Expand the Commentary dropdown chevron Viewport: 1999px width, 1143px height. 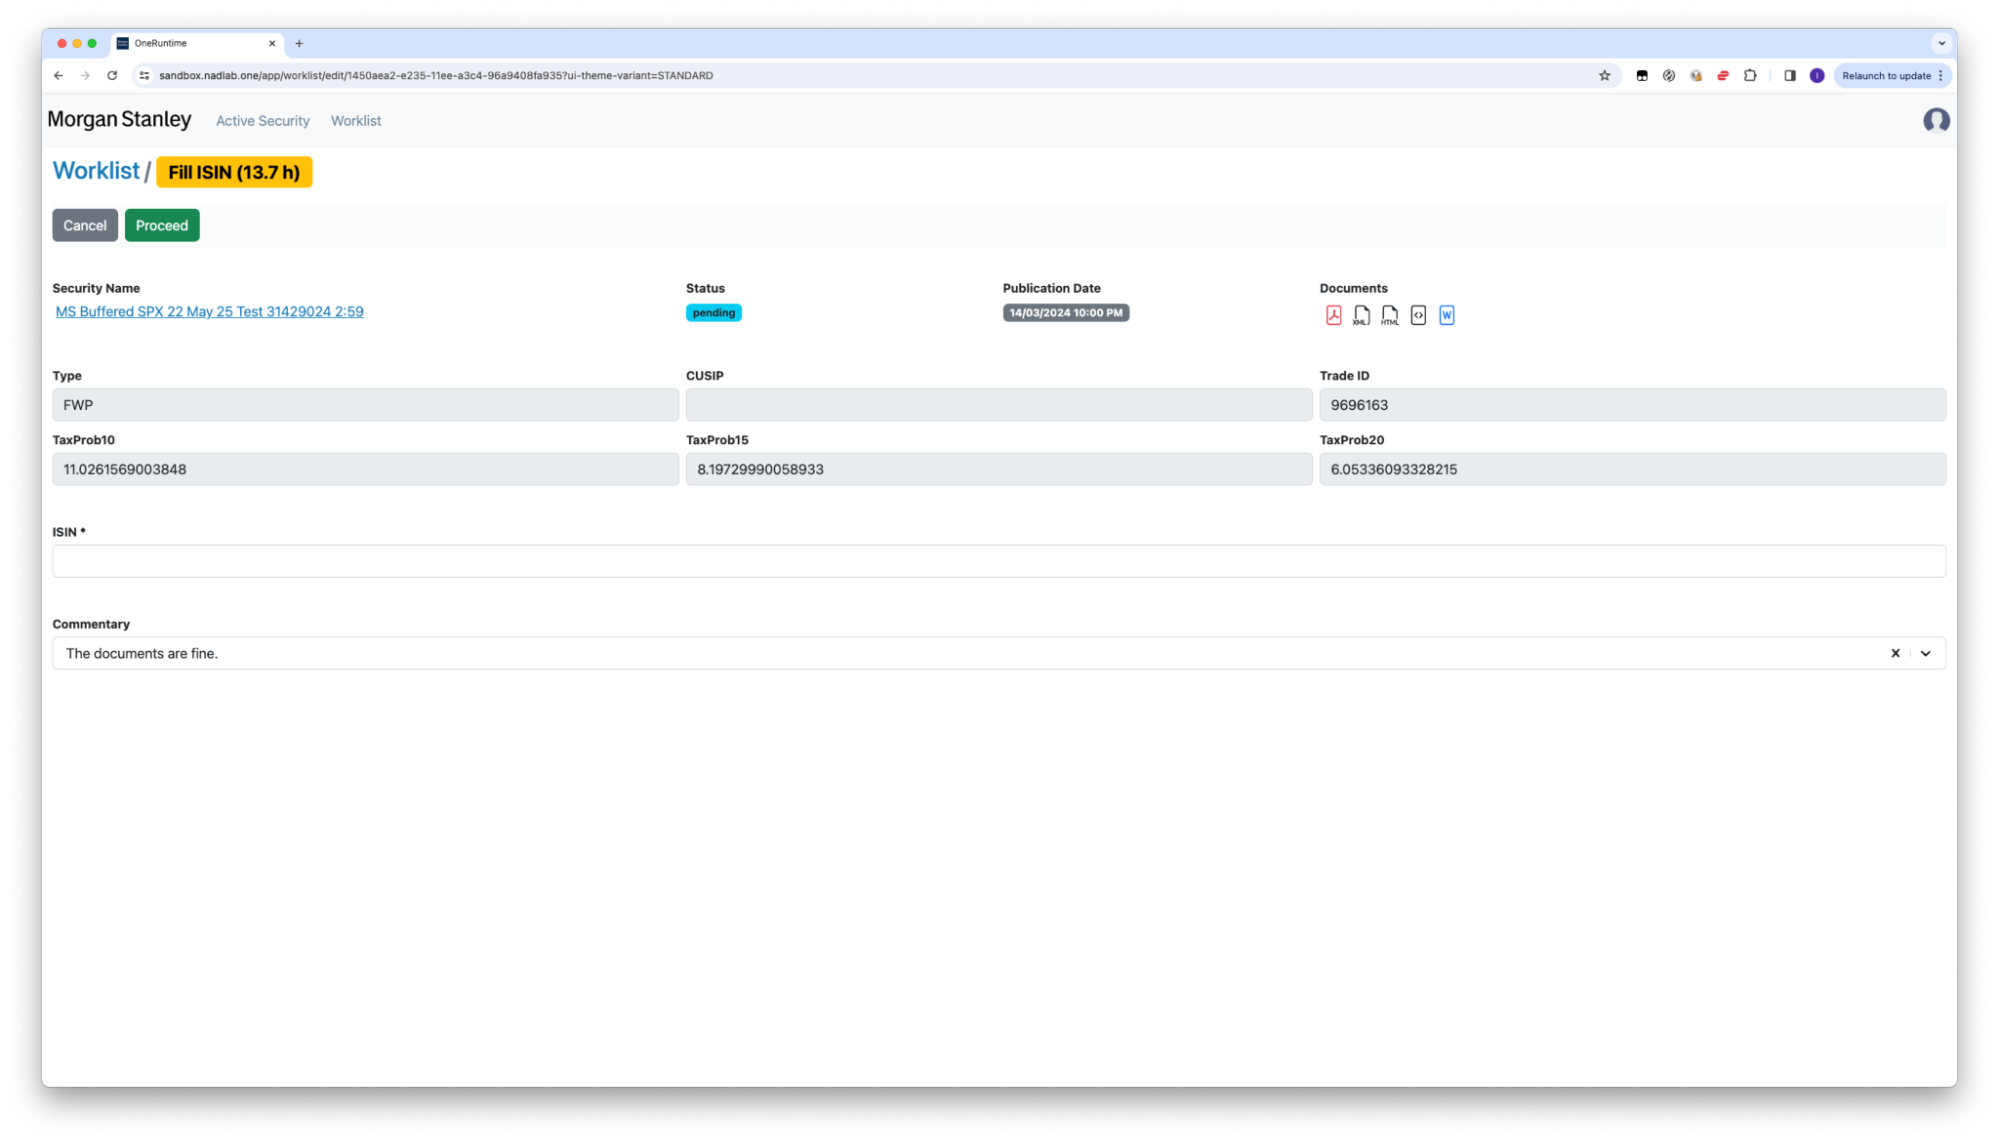pyautogui.click(x=1925, y=653)
